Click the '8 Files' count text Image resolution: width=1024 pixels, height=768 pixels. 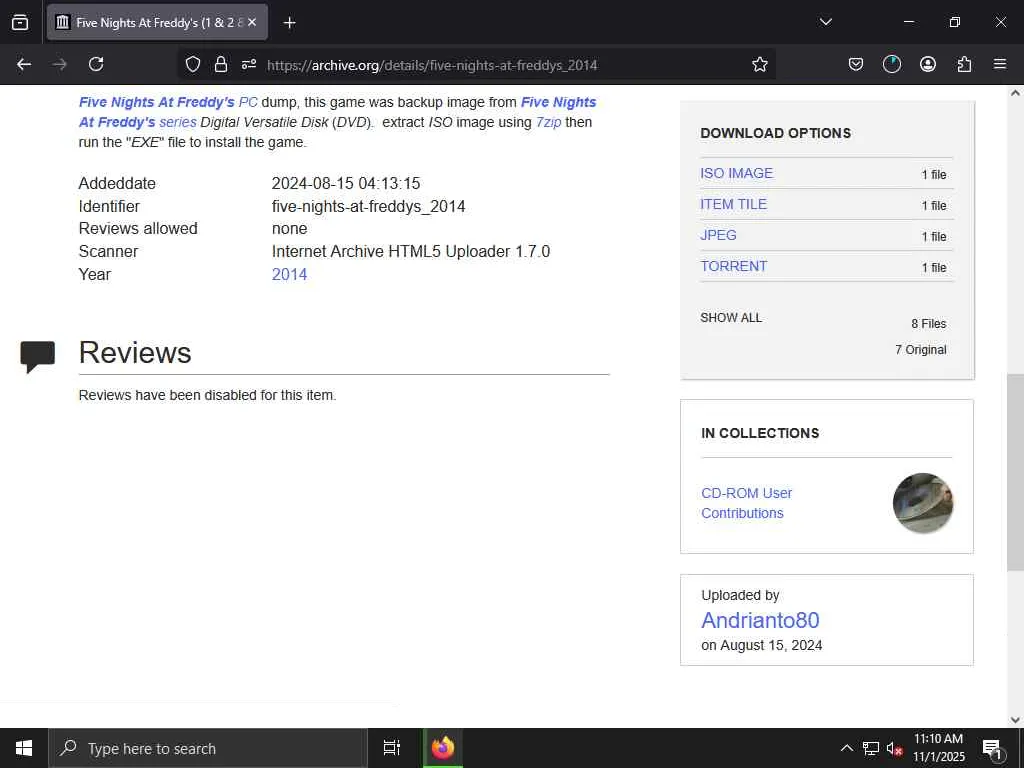click(x=929, y=324)
